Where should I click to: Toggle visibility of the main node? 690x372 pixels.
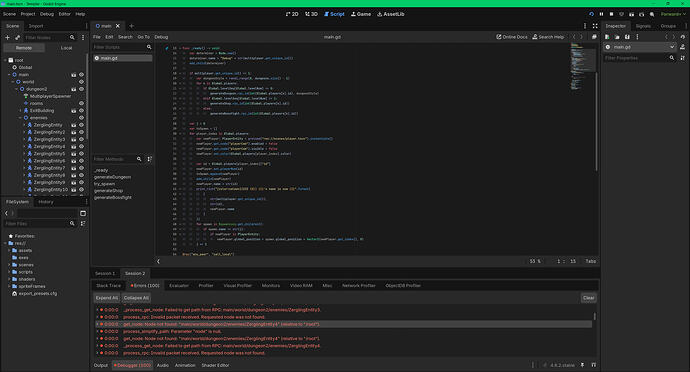81,75
